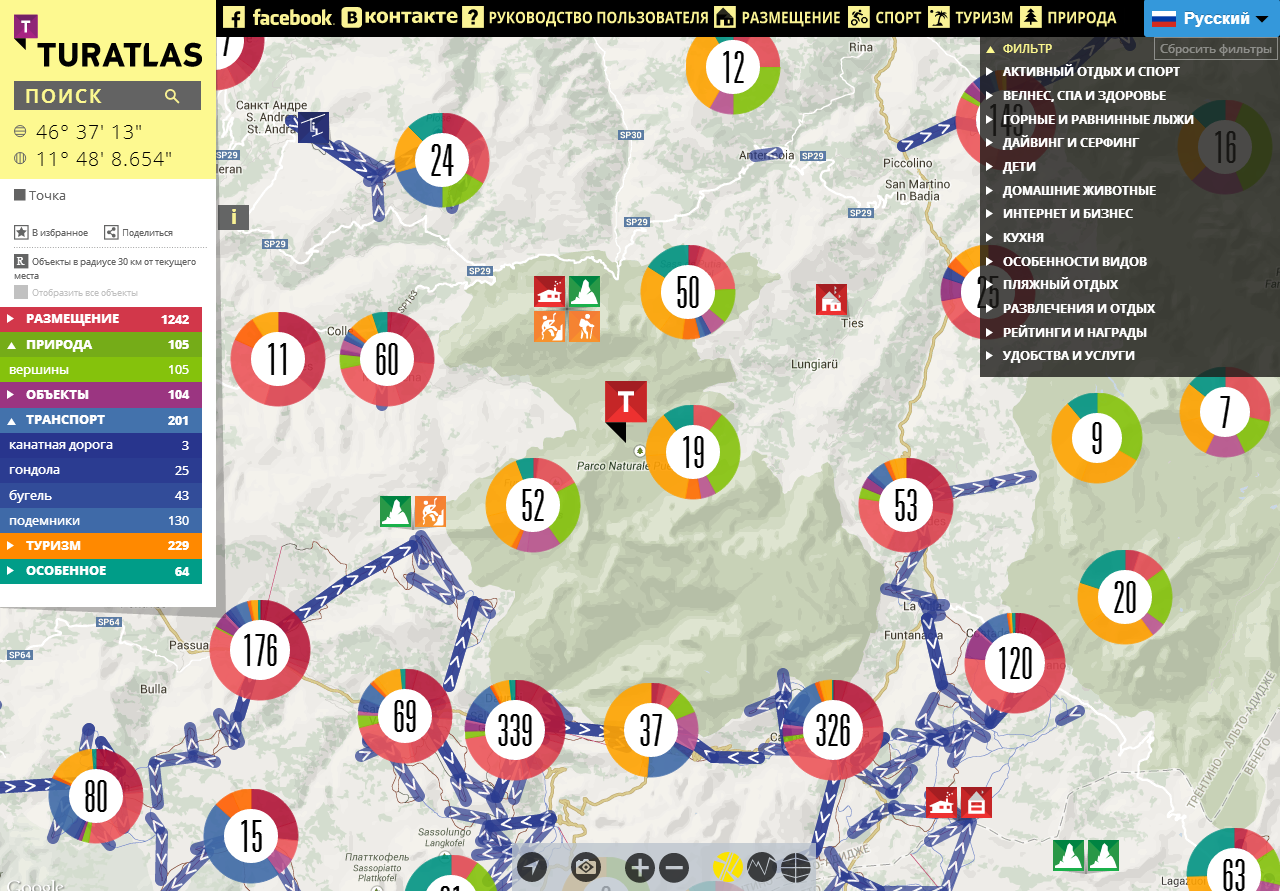Click the camera snapshot icon in bottom toolbar
Viewport: 1280px width, 891px height.
click(x=586, y=867)
